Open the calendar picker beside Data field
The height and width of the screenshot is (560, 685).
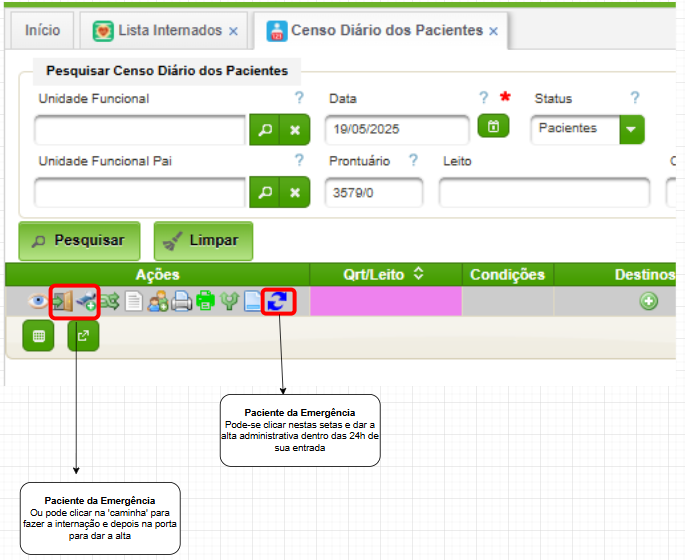493,127
